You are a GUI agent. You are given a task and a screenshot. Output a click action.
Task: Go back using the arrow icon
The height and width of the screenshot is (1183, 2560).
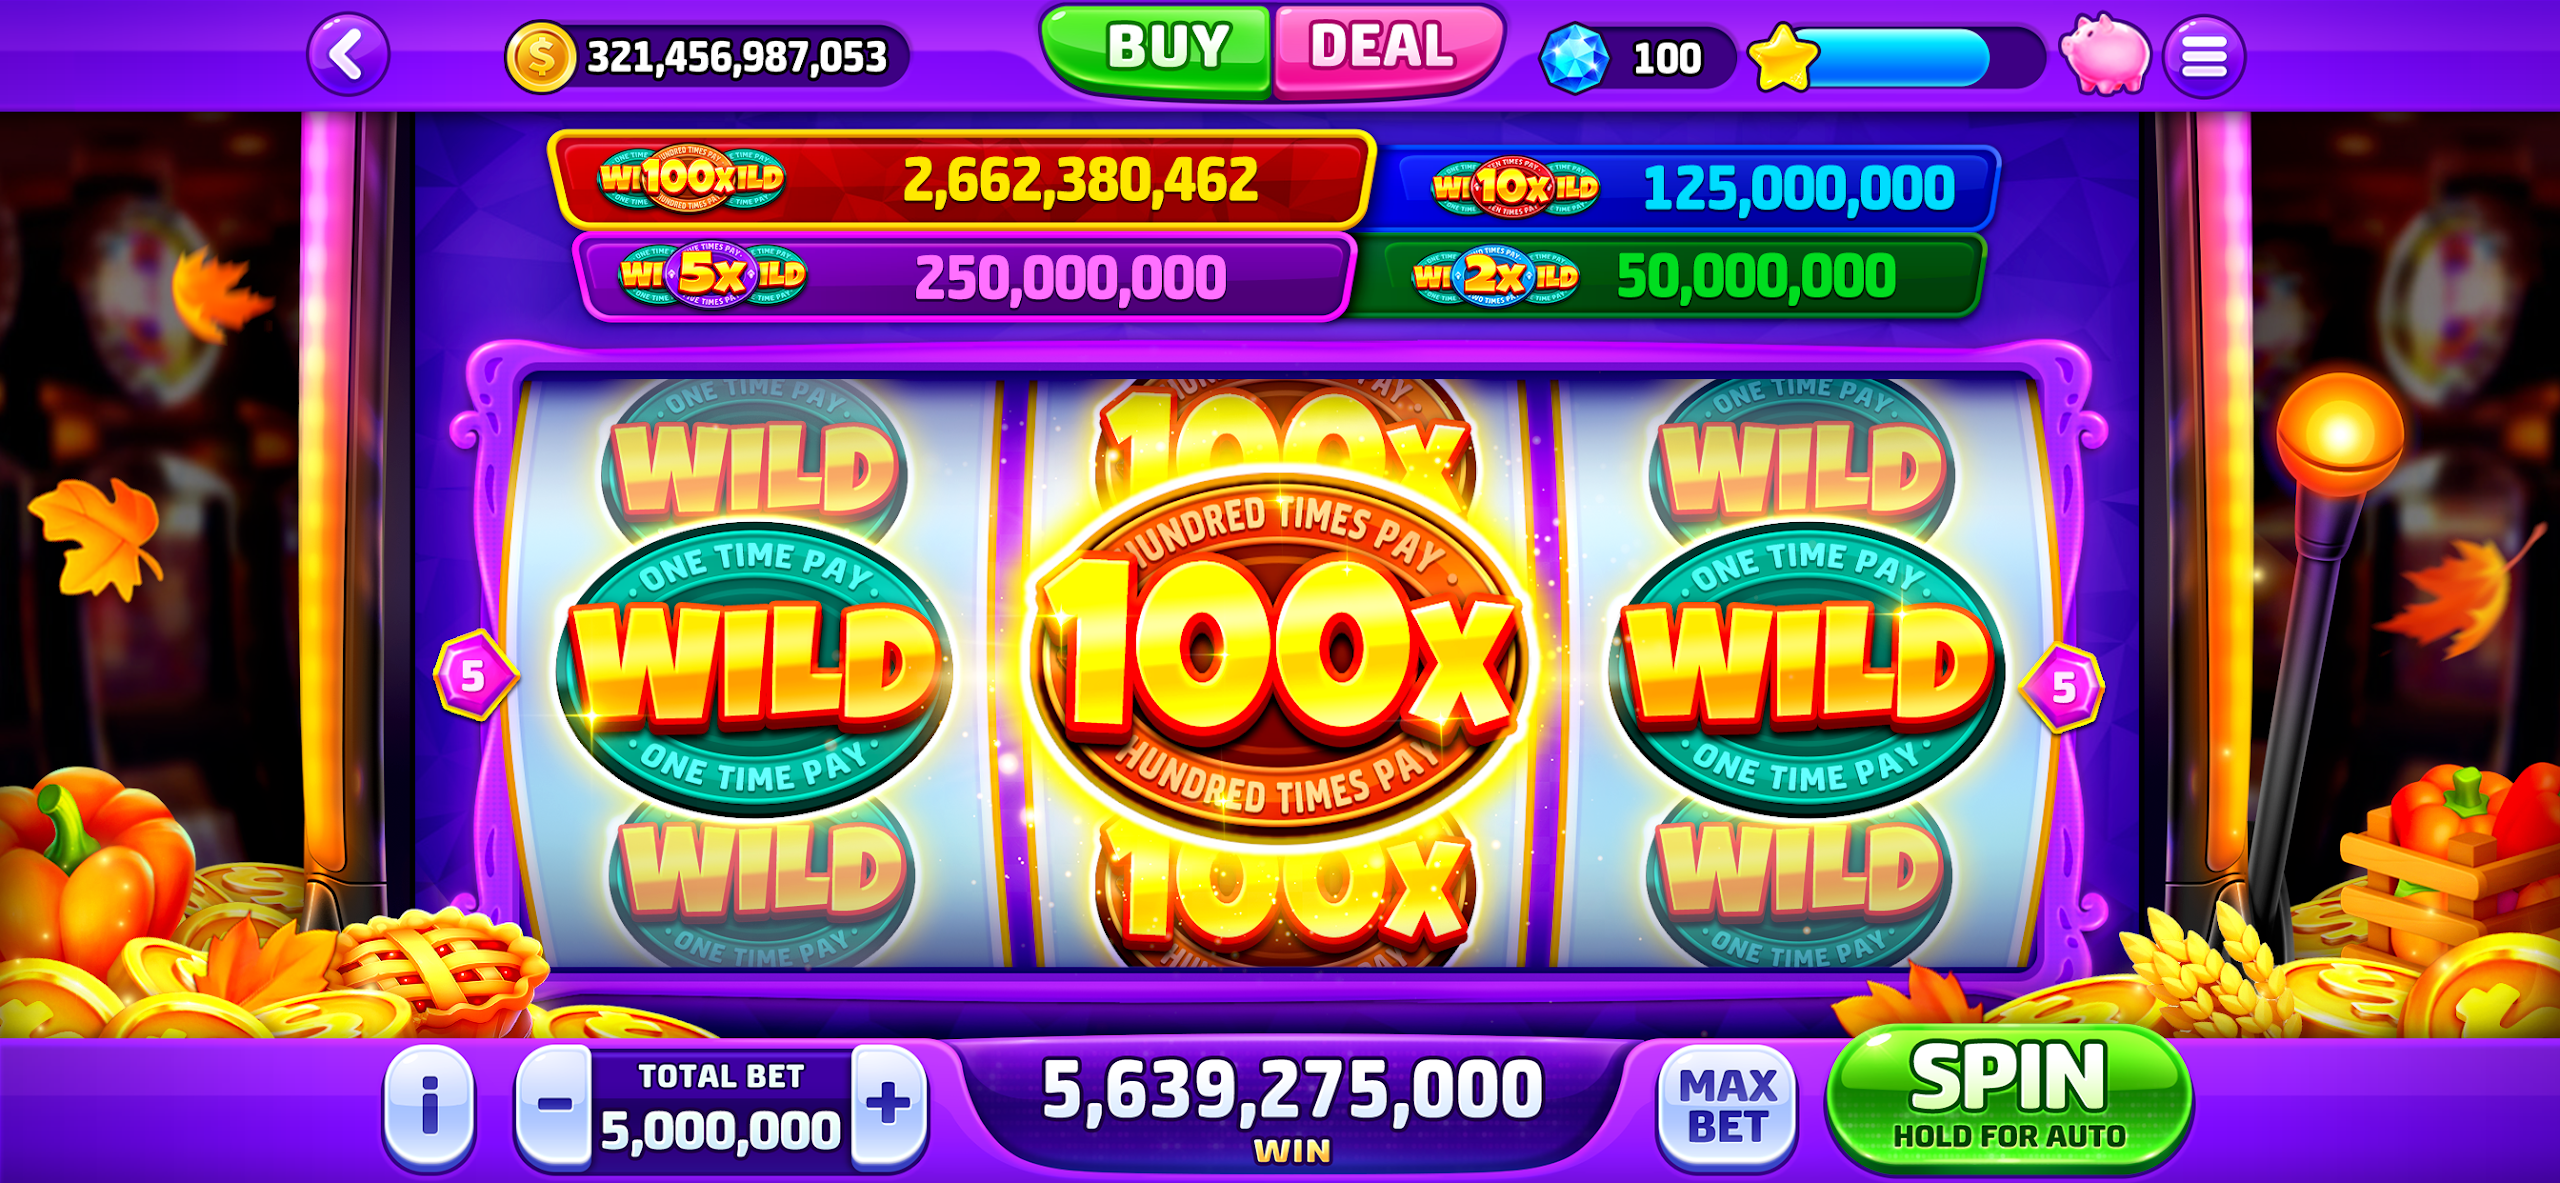pos(348,54)
